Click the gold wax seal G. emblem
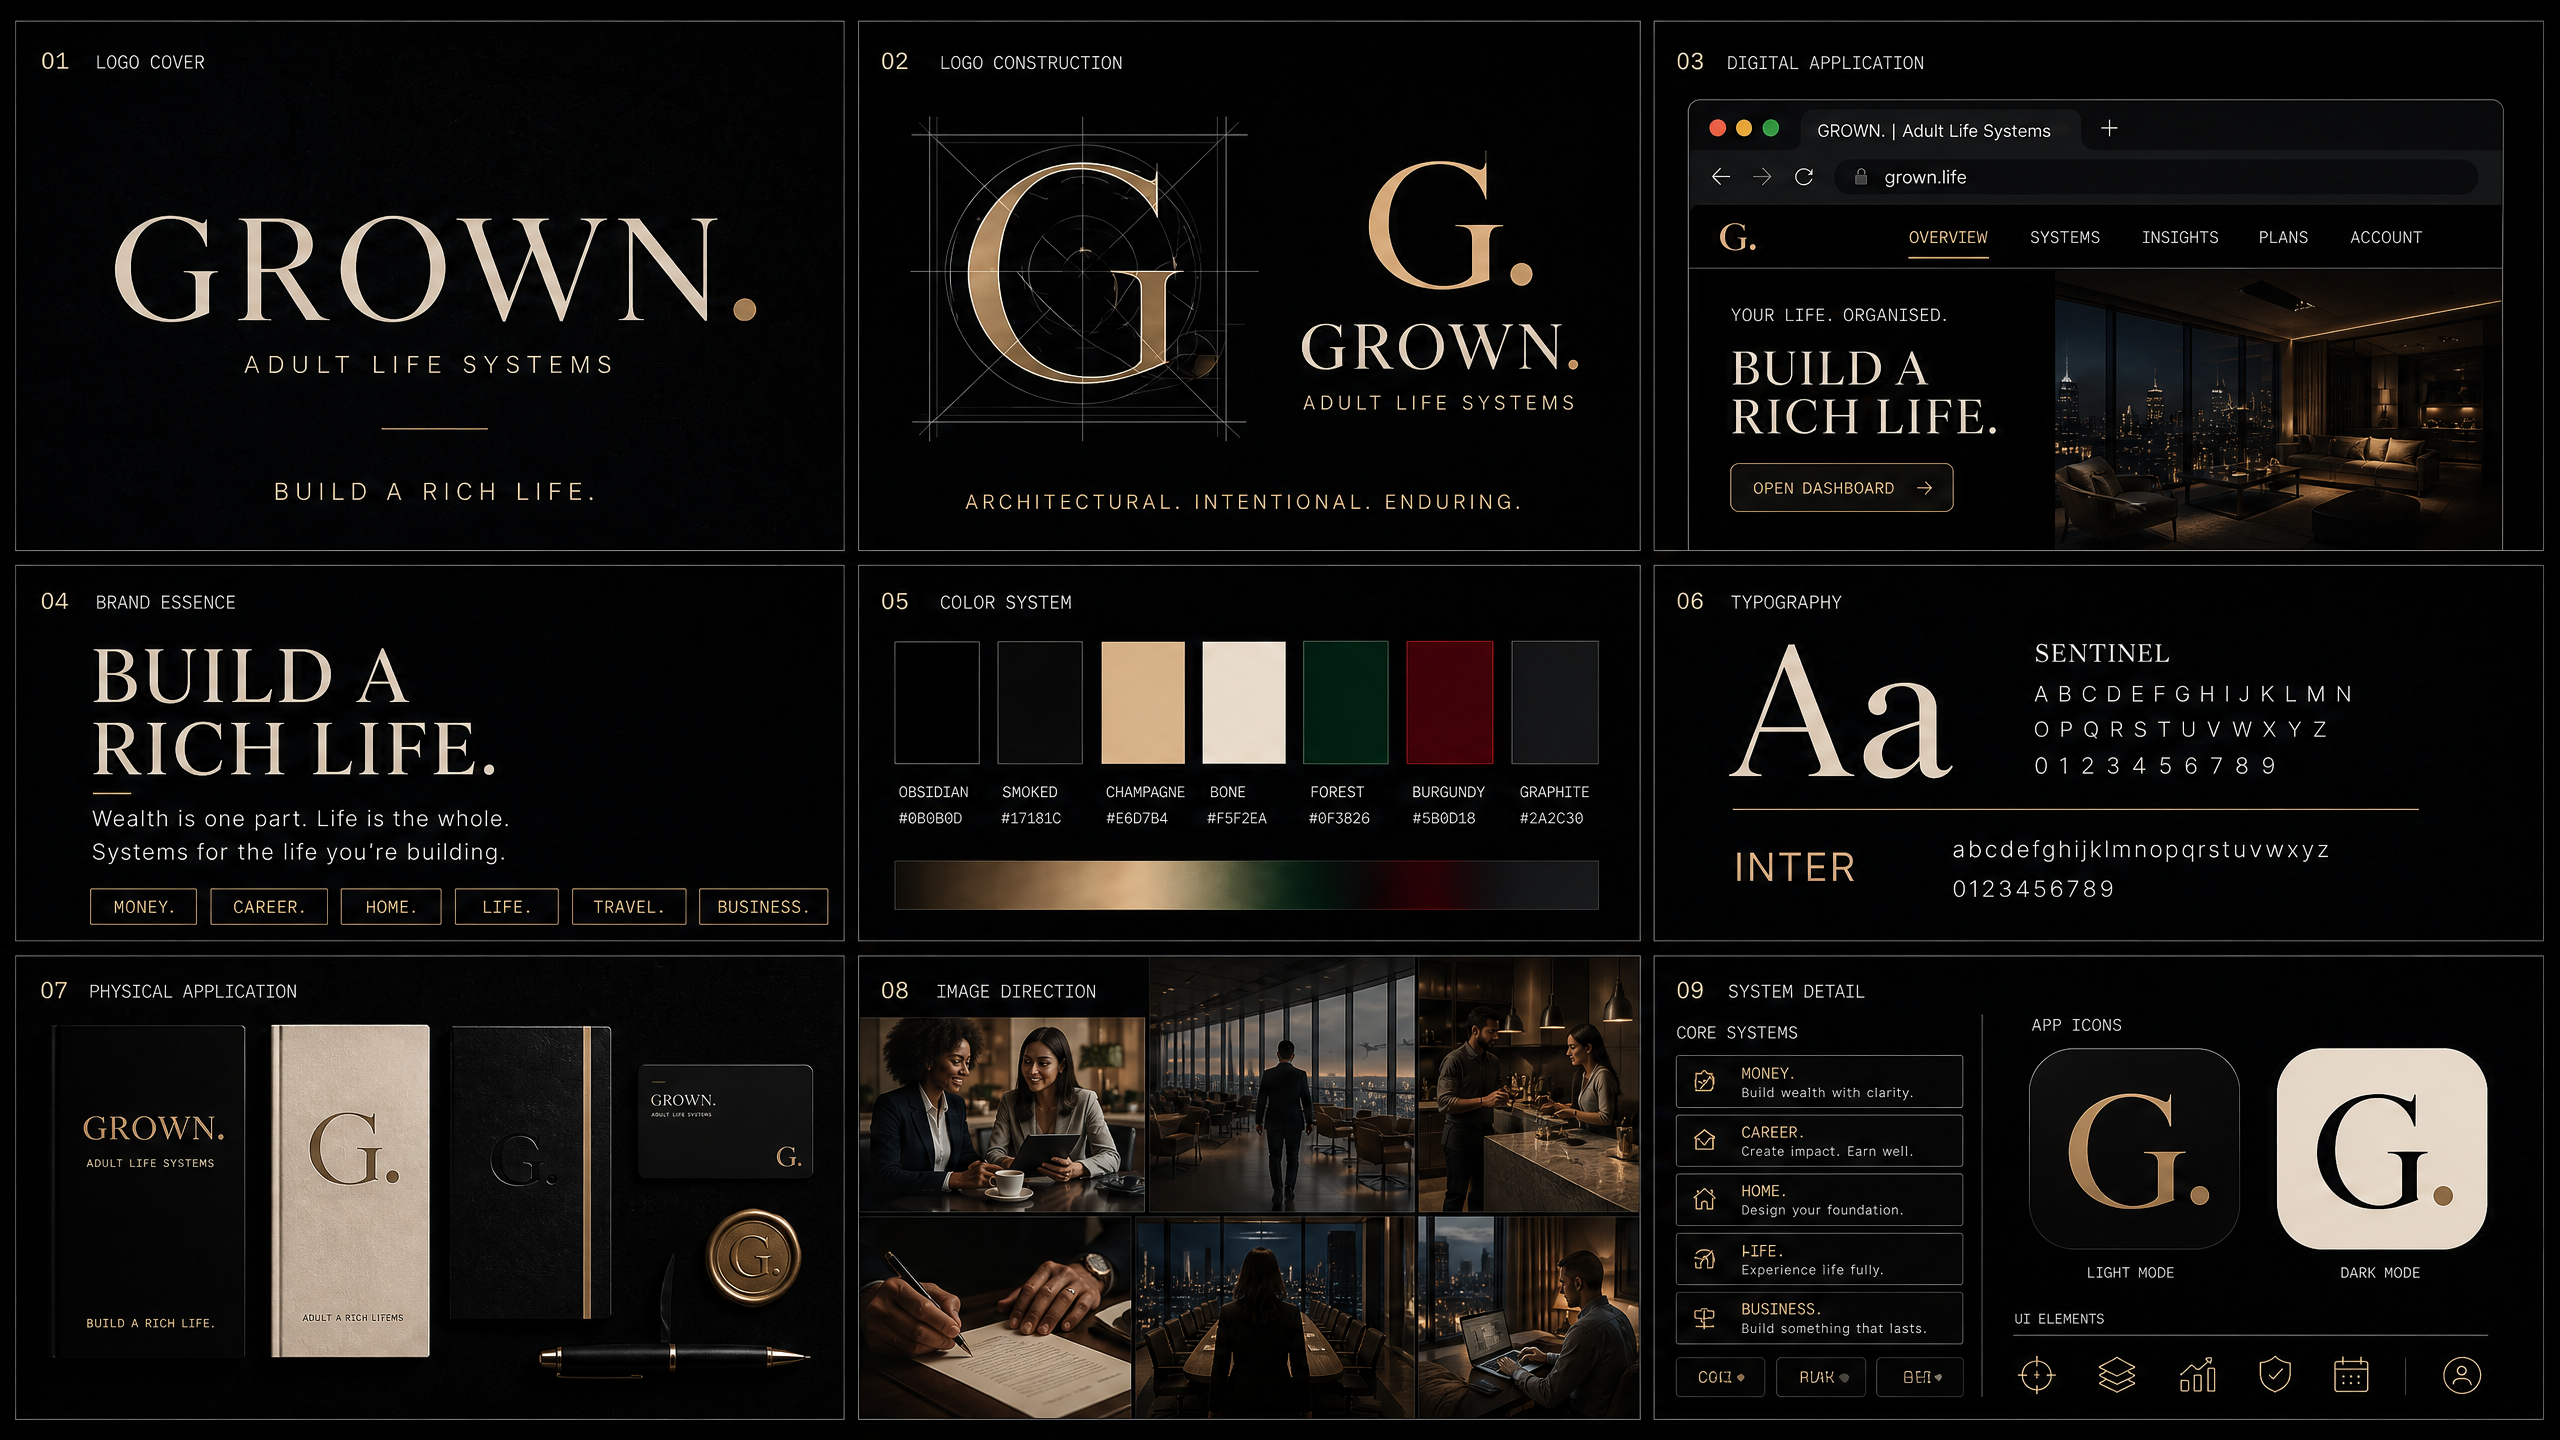 754,1257
